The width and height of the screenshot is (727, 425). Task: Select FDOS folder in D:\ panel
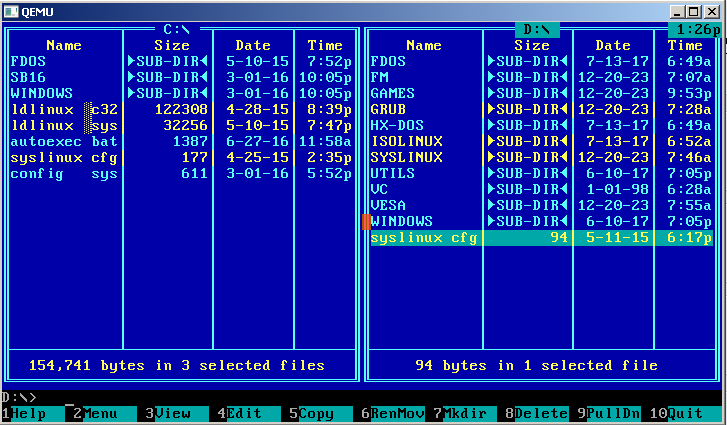pos(388,61)
